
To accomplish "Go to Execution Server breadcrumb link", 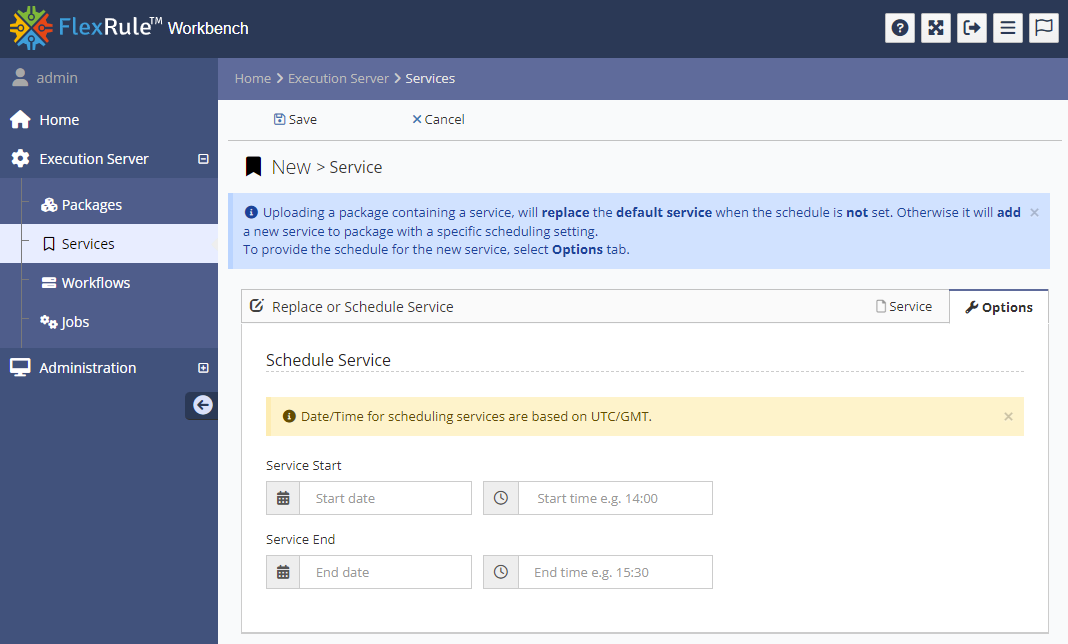I will 339,78.
